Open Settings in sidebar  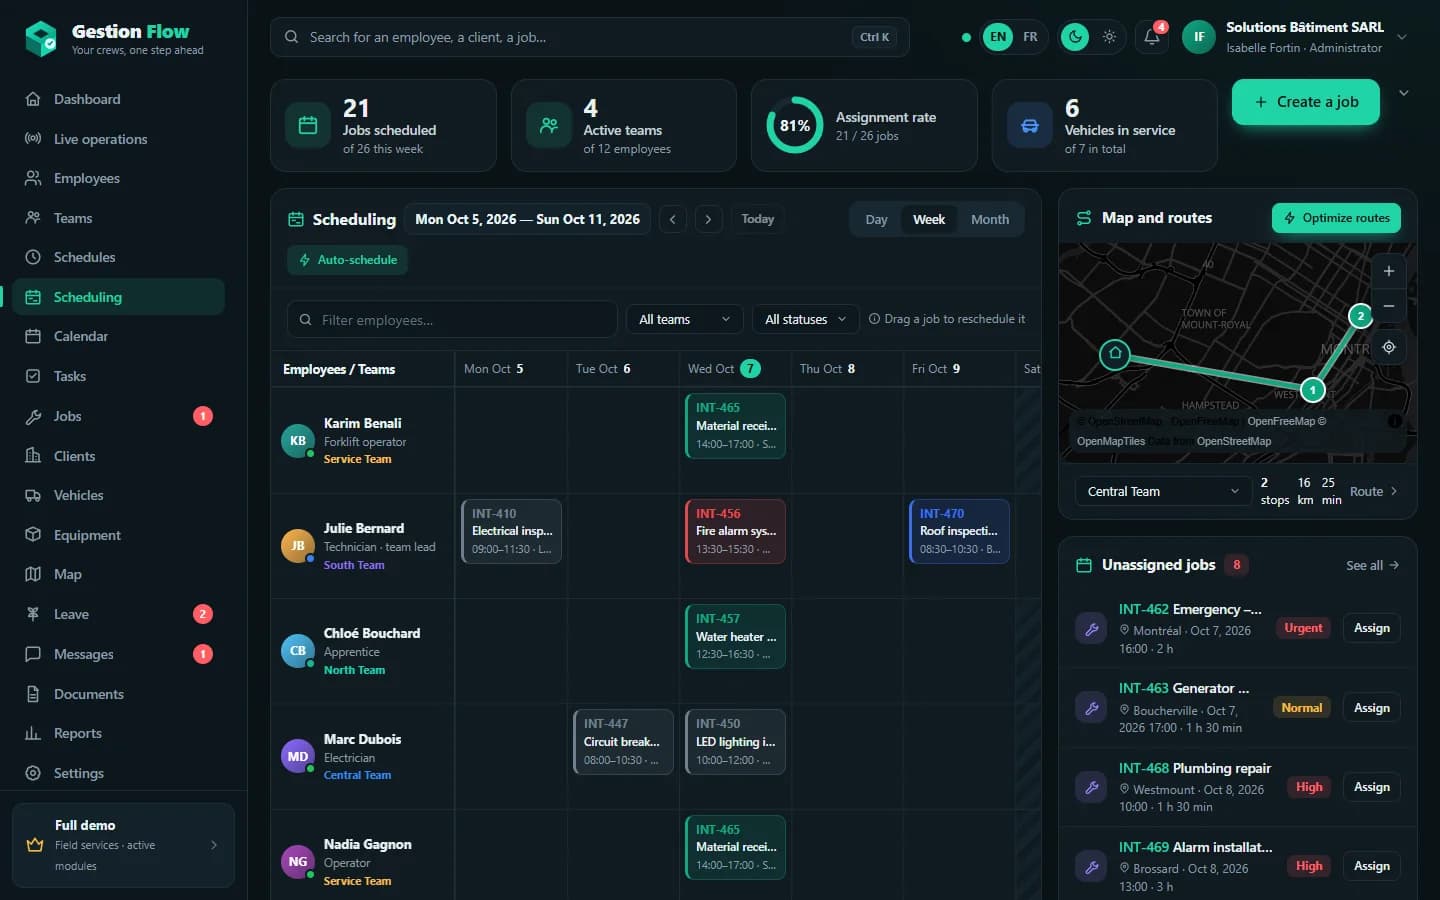(x=118, y=773)
